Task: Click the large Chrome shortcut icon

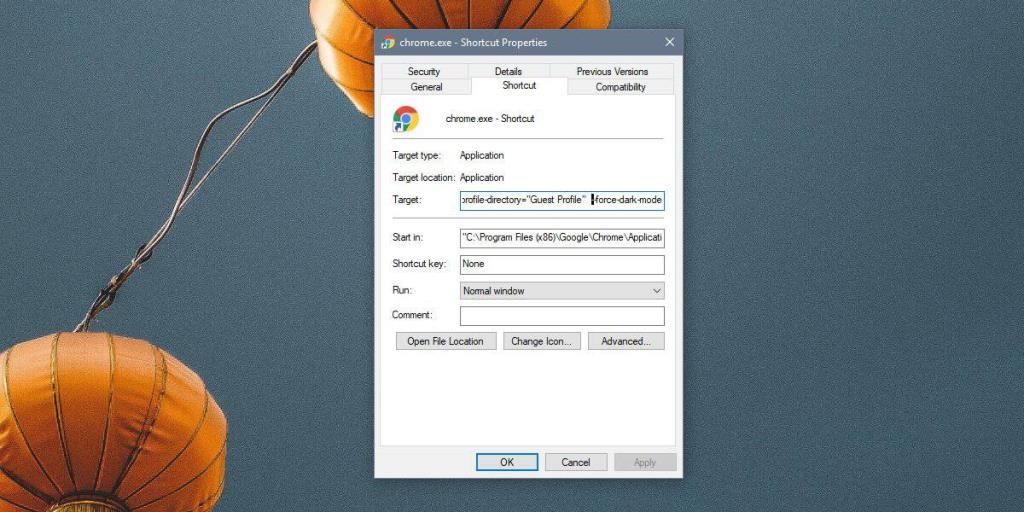Action: pos(406,119)
